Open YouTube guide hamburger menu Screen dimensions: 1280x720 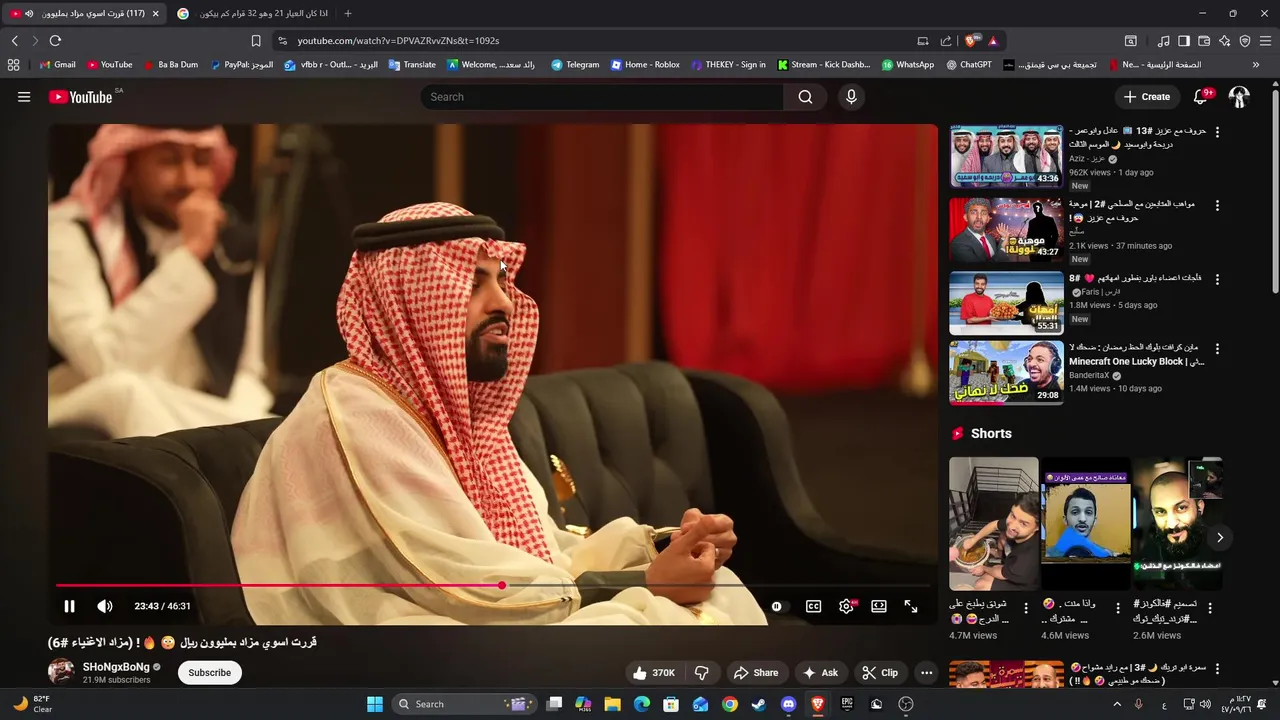[x=24, y=97]
